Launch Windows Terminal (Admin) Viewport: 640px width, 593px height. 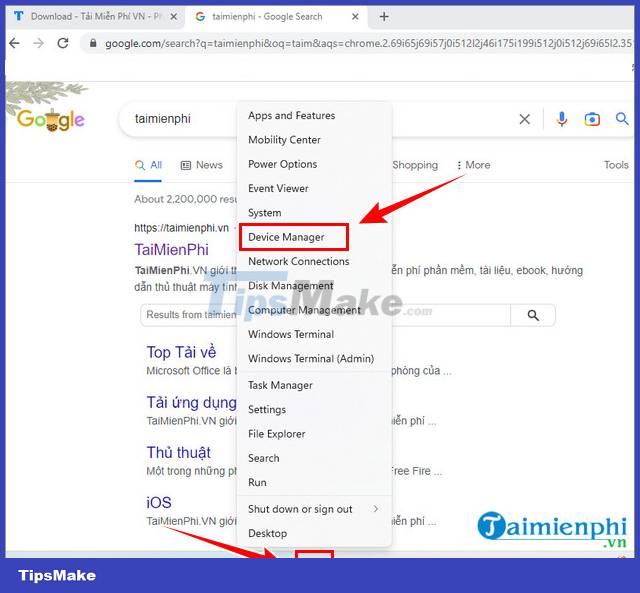coord(311,358)
